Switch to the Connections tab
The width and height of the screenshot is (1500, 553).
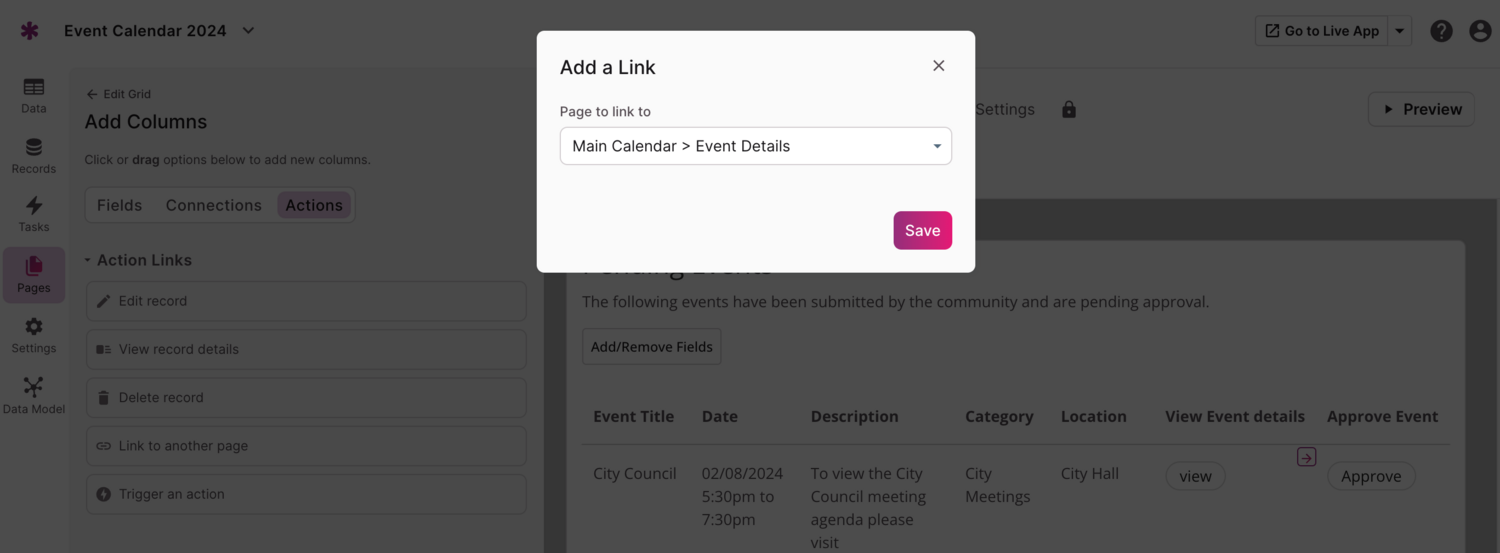213,205
